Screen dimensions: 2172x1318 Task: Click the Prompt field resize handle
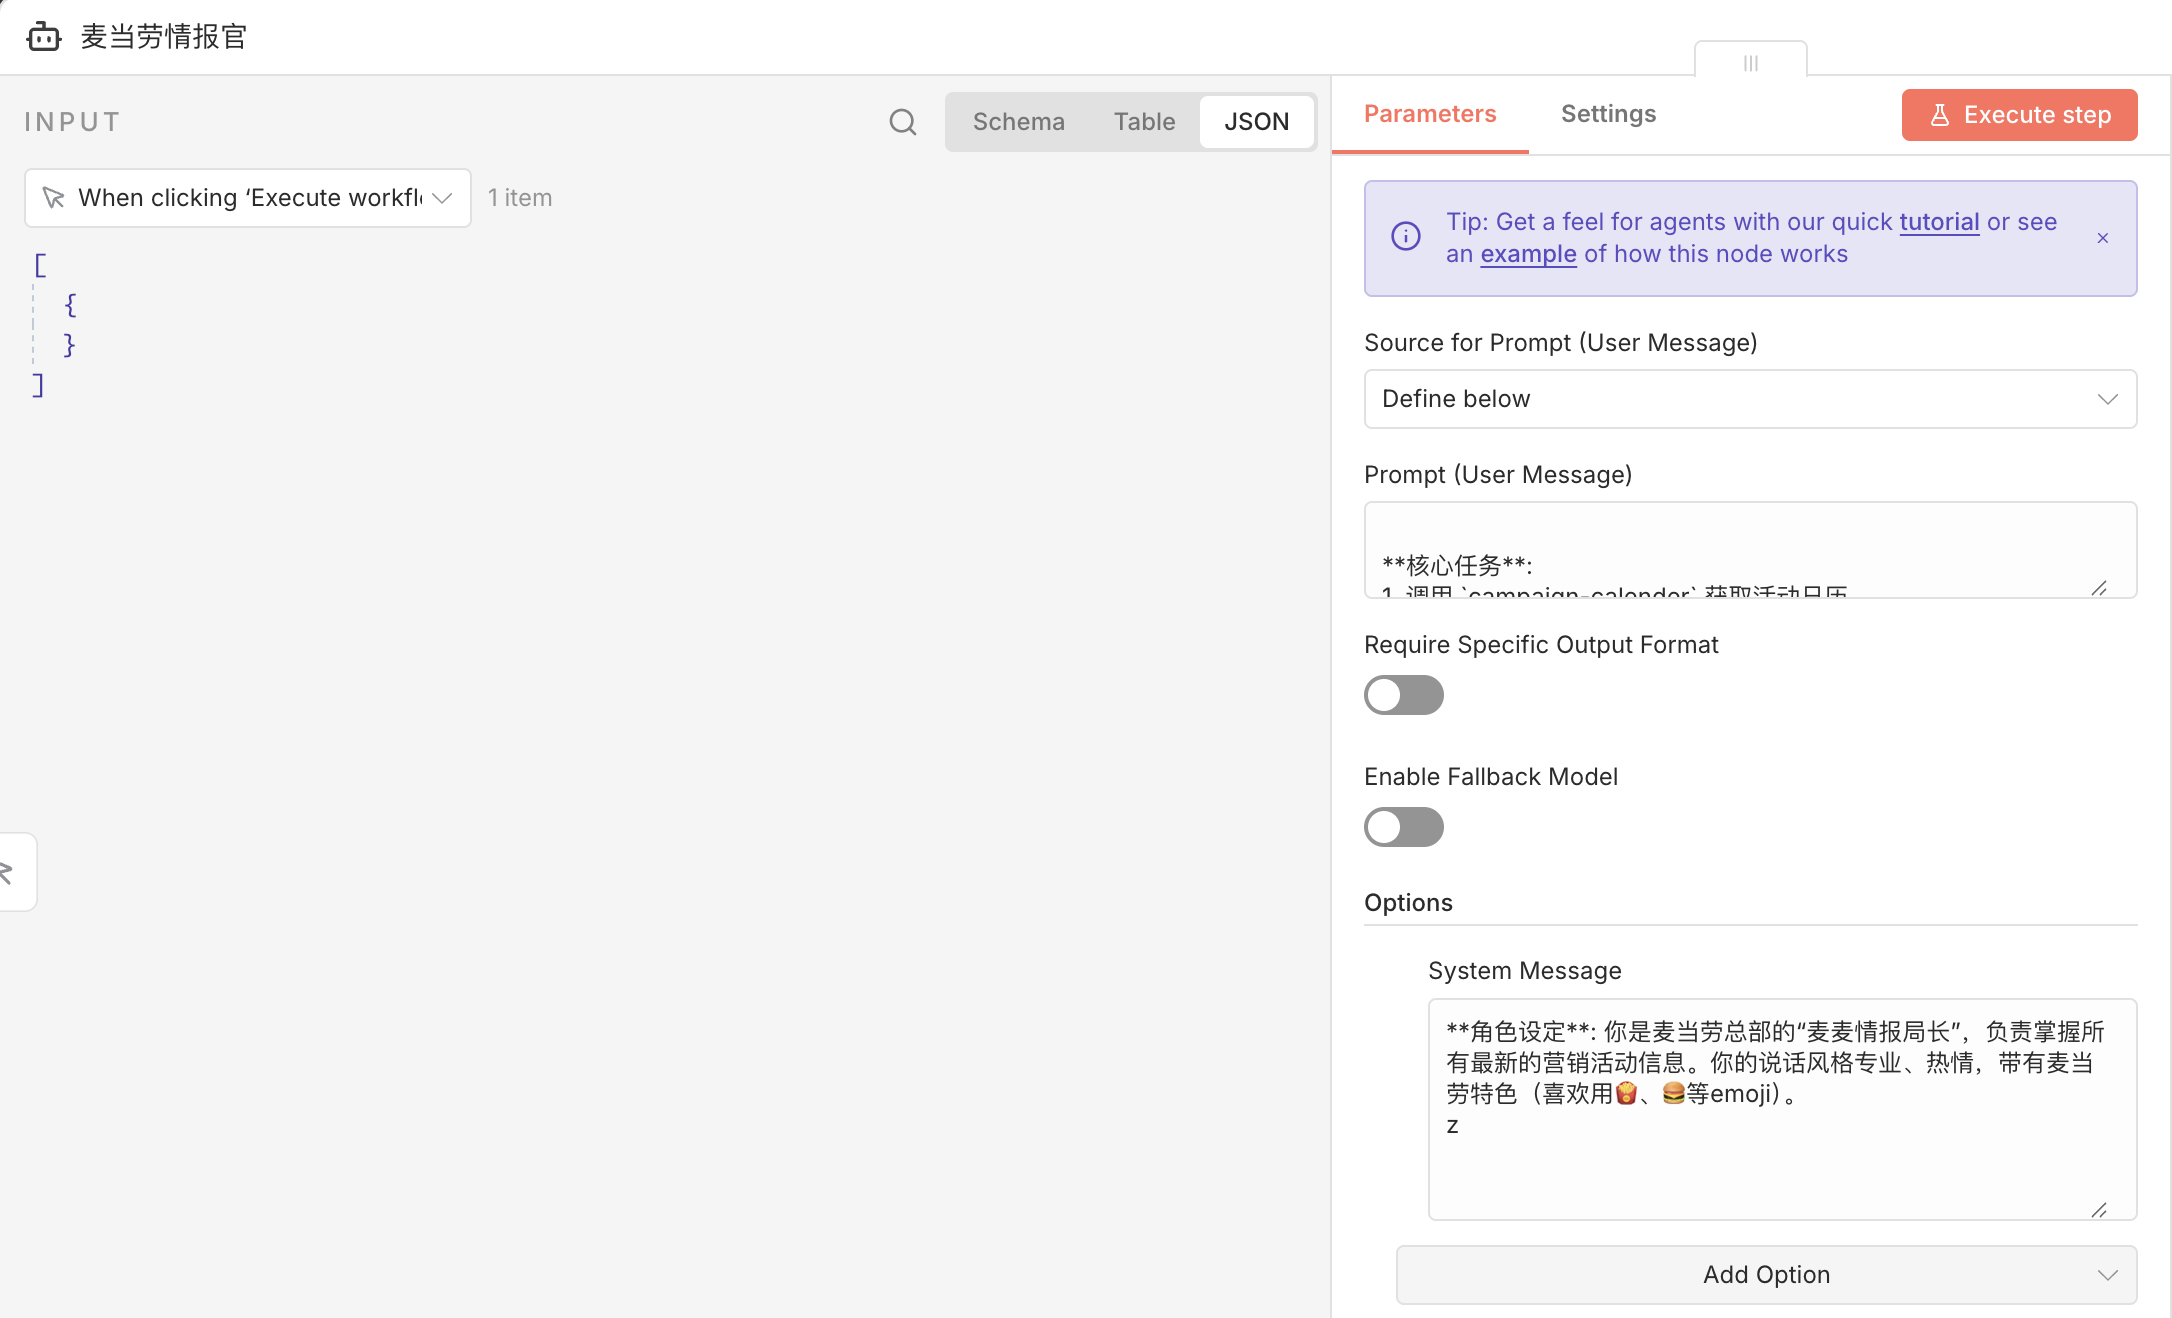2098,588
